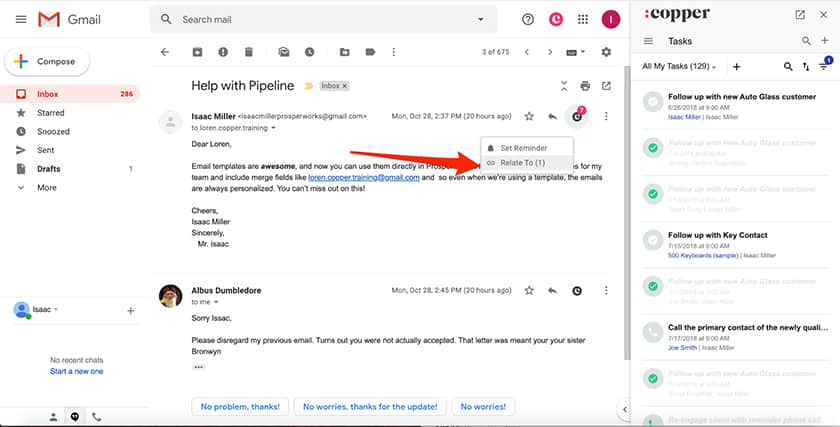Complete 'Call the primary contact' task
840x427 pixels.
(653, 332)
